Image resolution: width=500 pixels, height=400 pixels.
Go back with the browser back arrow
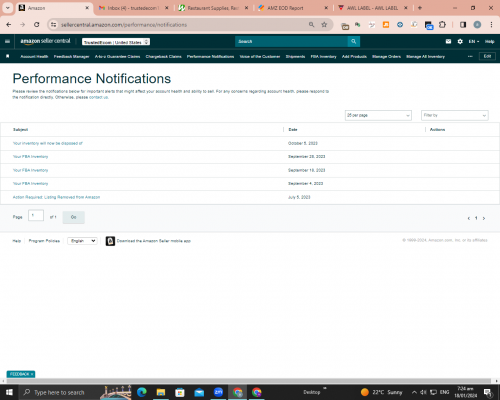[9, 25]
